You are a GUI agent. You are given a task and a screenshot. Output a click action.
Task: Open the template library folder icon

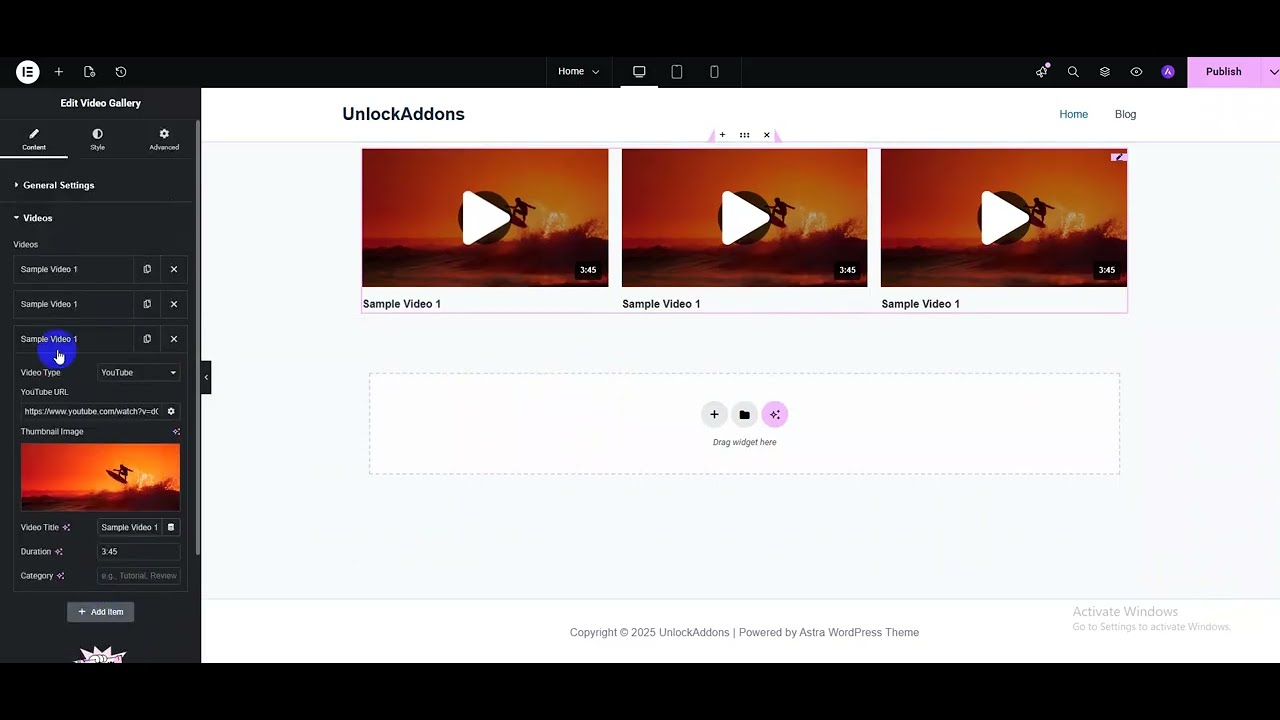point(744,414)
